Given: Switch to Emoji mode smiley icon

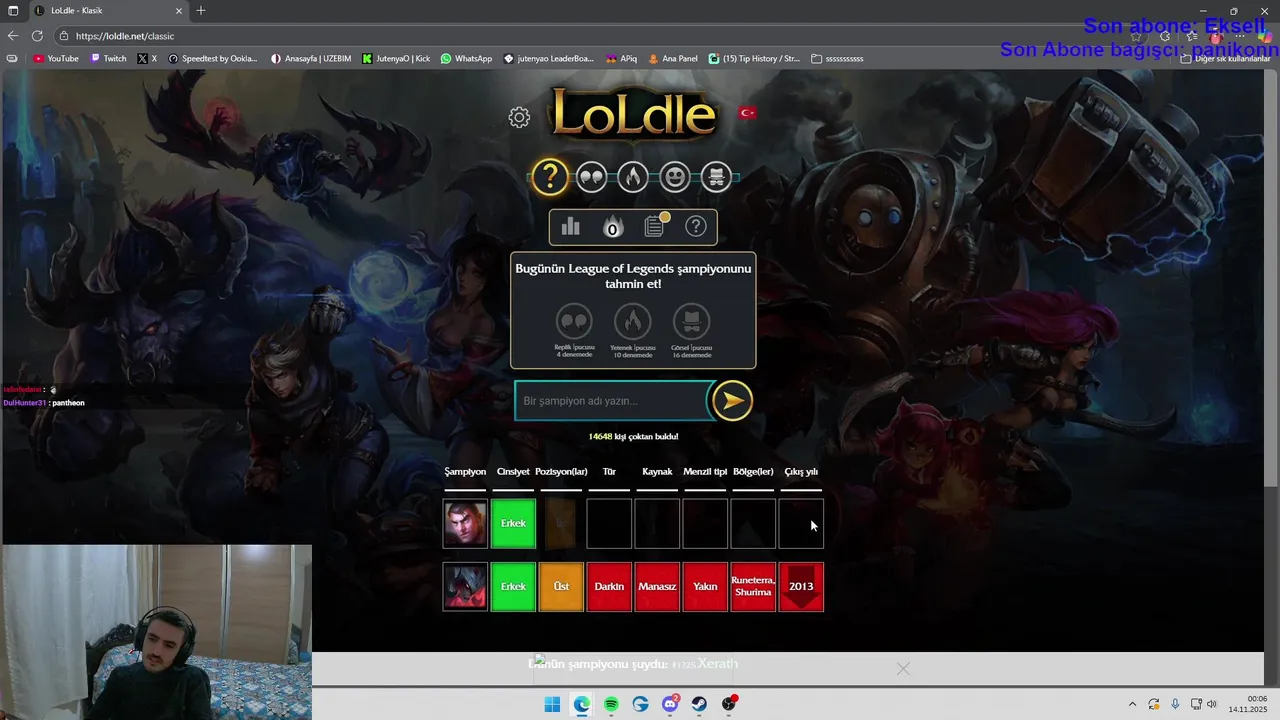Looking at the screenshot, I should click(x=675, y=177).
